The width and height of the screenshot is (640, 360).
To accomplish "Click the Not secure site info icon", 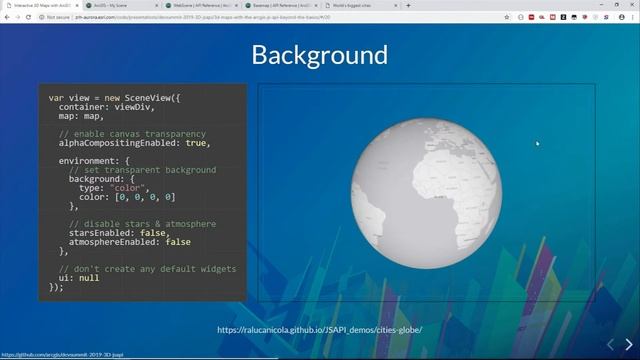I will click(x=42, y=17).
